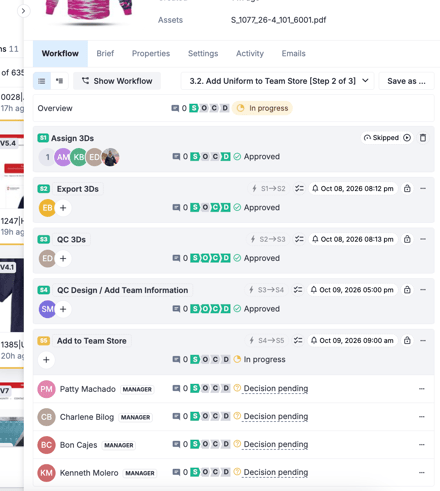This screenshot has width=440, height=491.
Task: Open the S3→S4 trigger for QC Design
Action: [x=267, y=290]
